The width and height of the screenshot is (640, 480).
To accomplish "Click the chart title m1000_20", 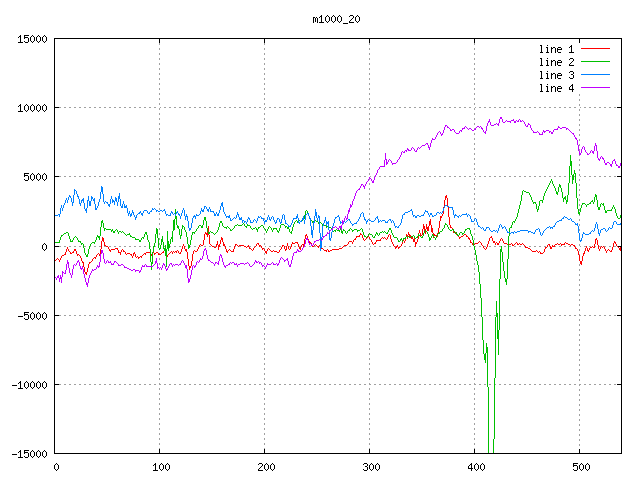I will (x=334, y=19).
